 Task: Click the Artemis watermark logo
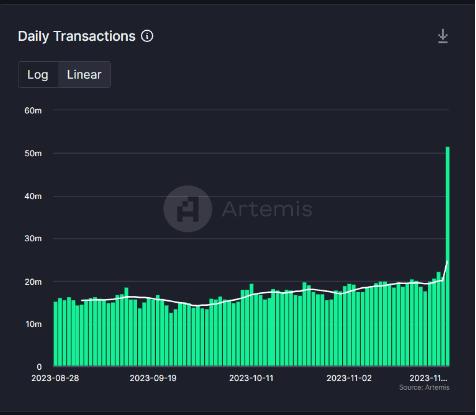[x=188, y=209]
